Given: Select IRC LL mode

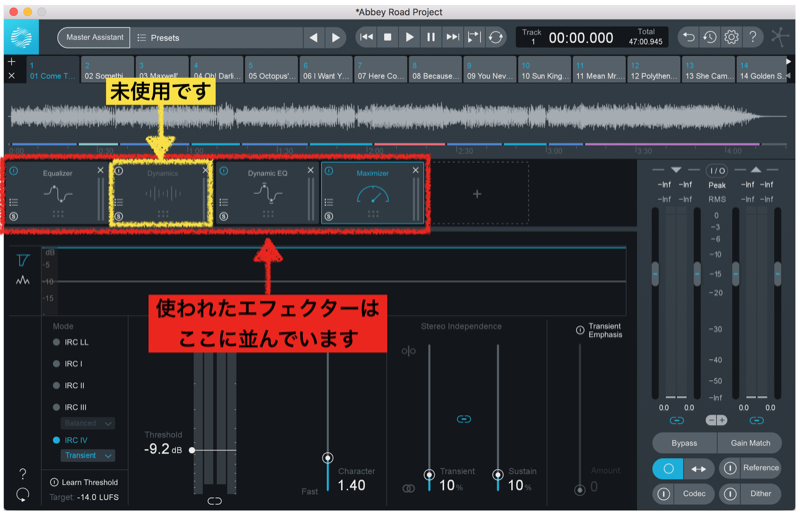Looking at the screenshot, I should (71, 342).
